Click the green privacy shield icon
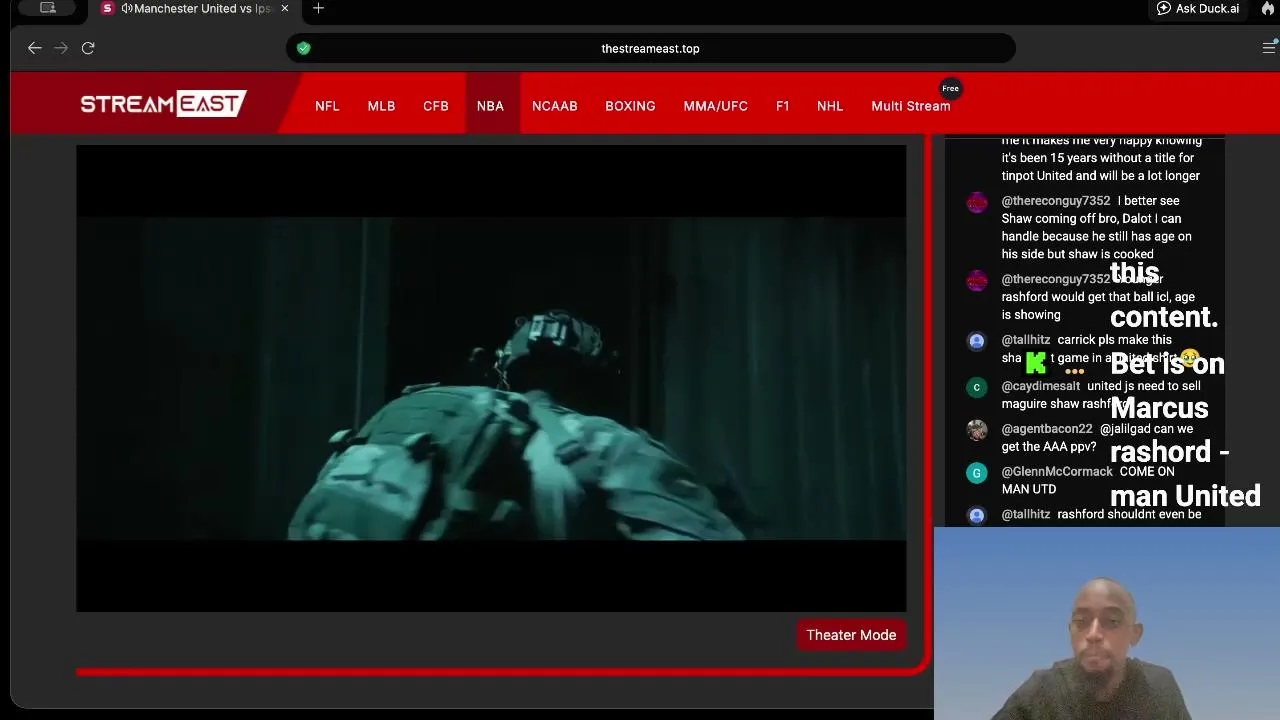This screenshot has width=1280, height=720. (x=304, y=48)
